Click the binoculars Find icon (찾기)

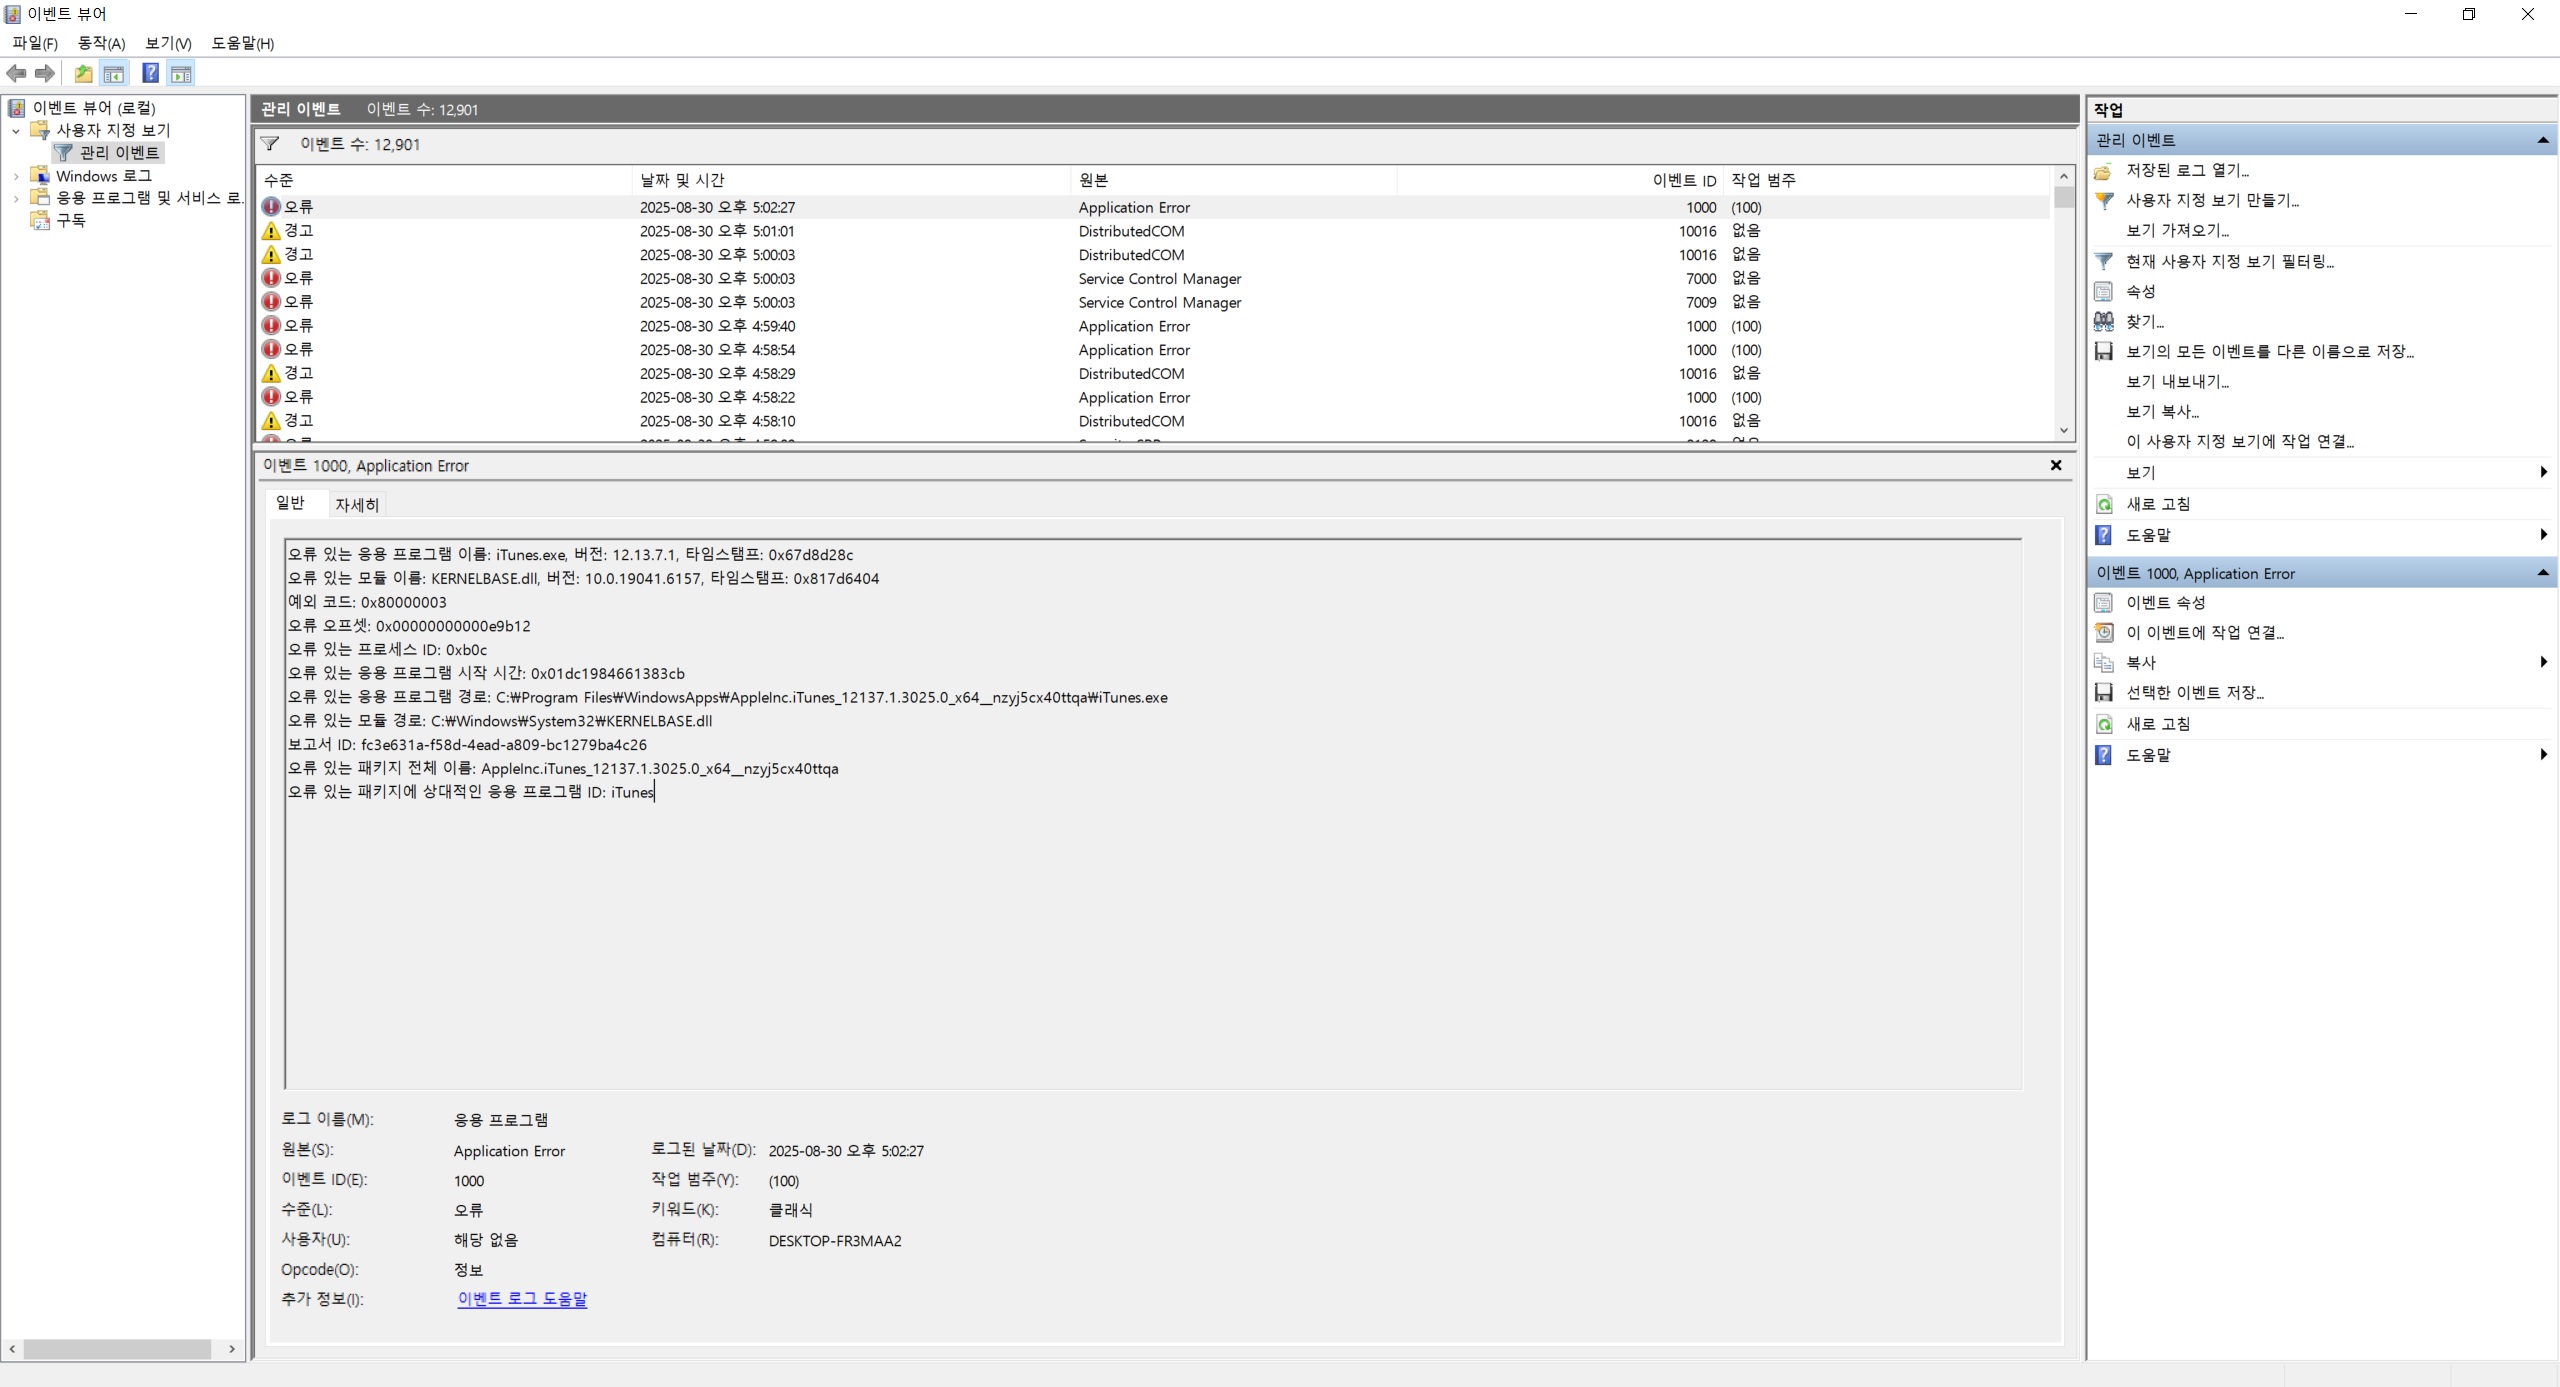pyautogui.click(x=2104, y=322)
